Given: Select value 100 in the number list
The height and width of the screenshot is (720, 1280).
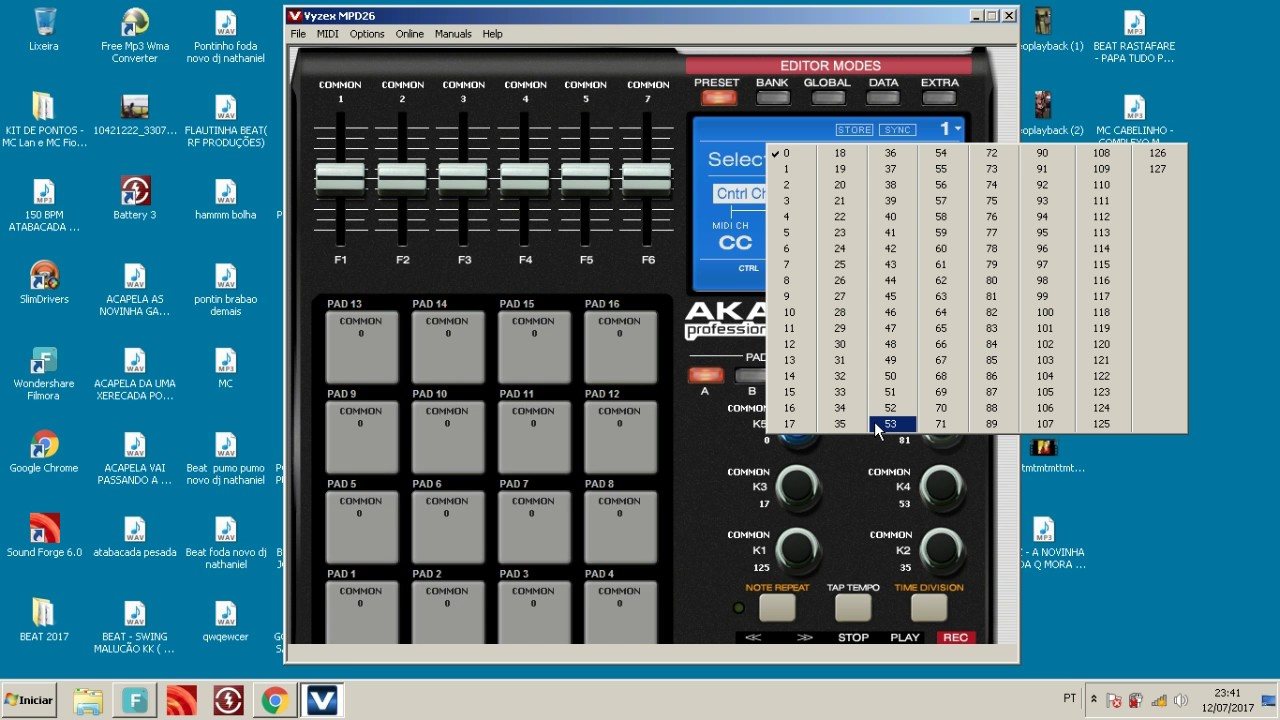Looking at the screenshot, I should 1045,313.
